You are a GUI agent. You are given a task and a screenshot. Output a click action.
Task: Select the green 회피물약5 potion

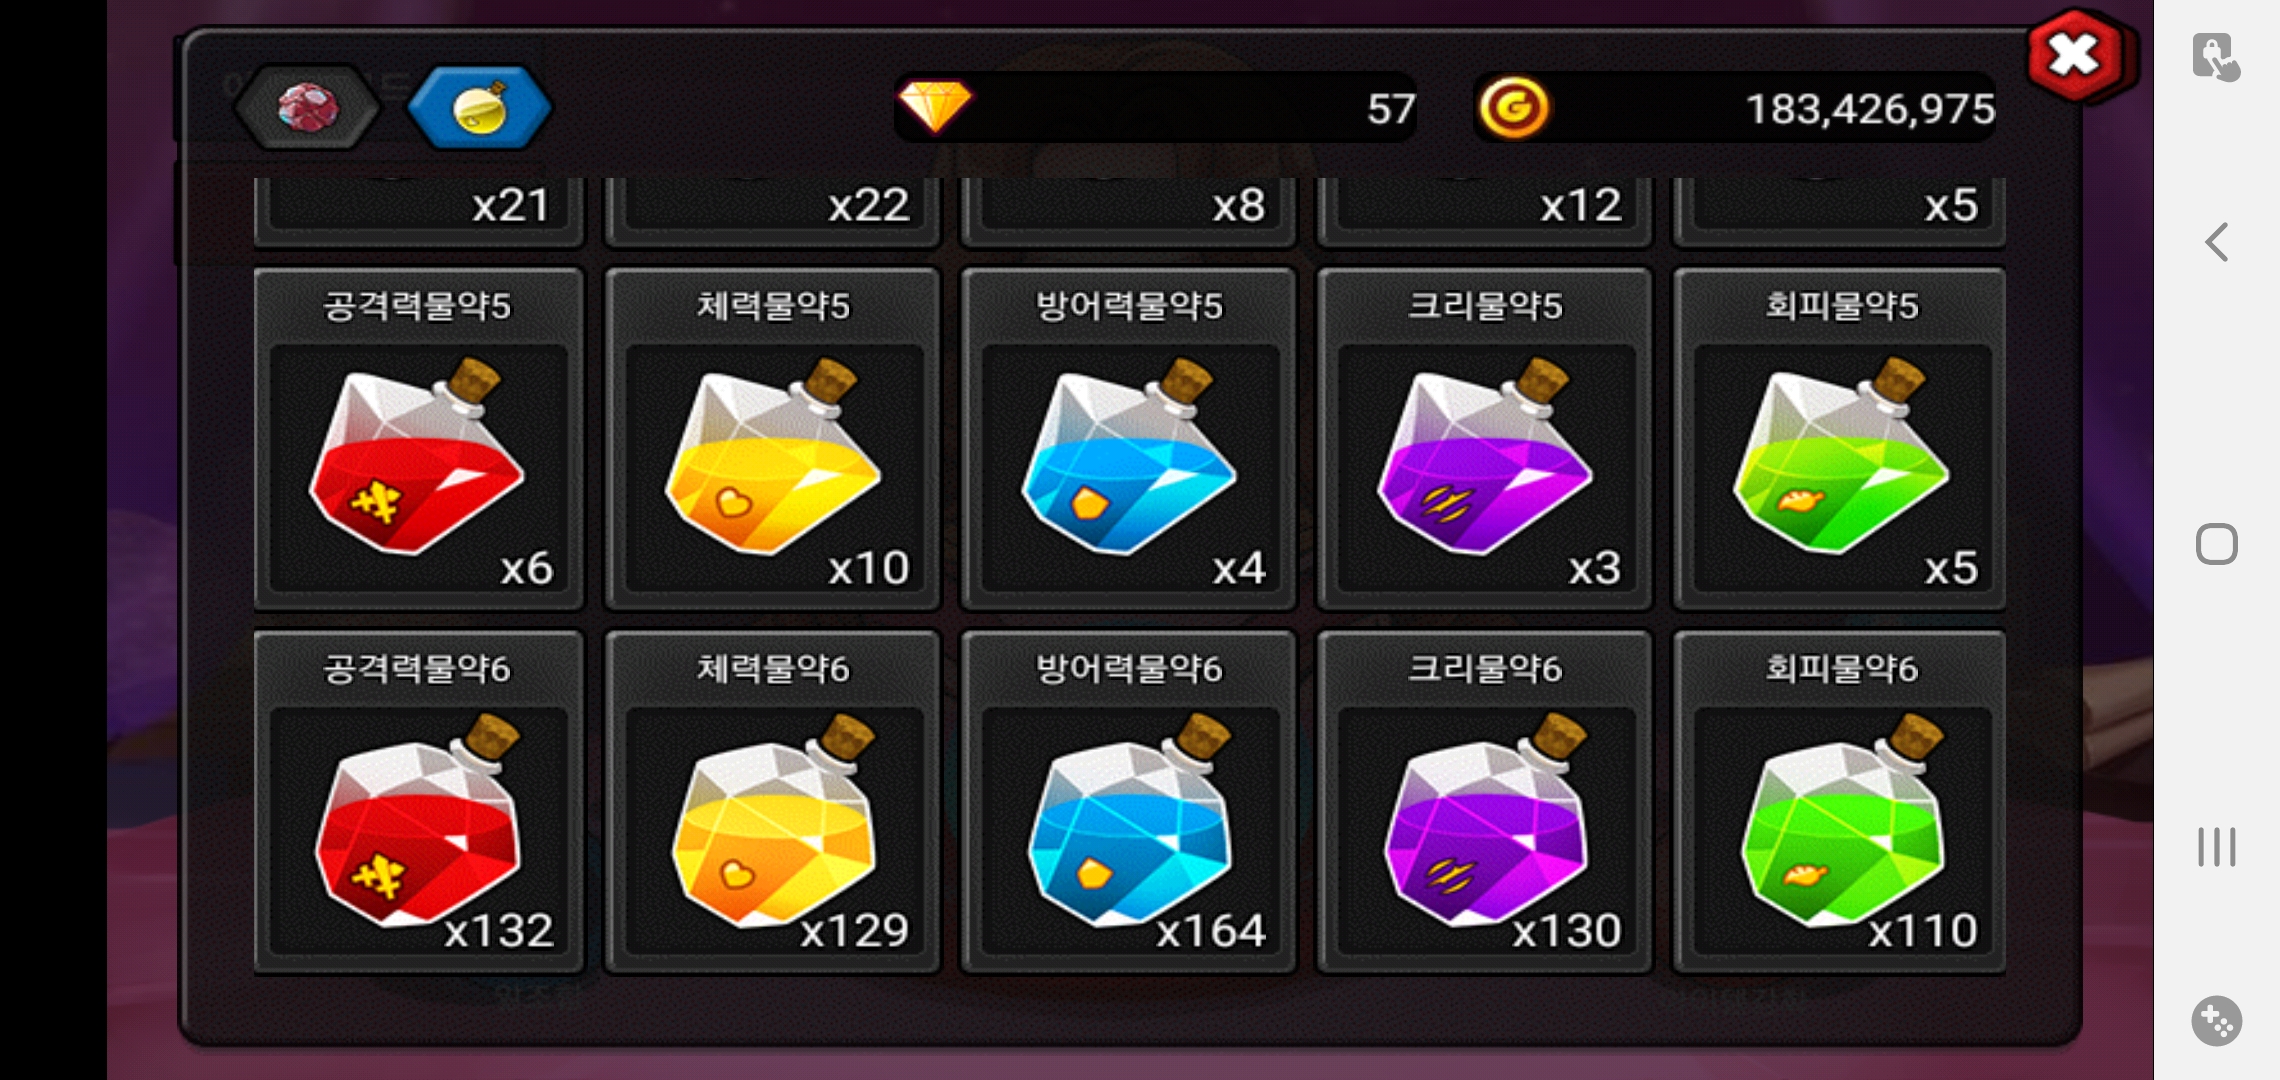coord(1840,438)
